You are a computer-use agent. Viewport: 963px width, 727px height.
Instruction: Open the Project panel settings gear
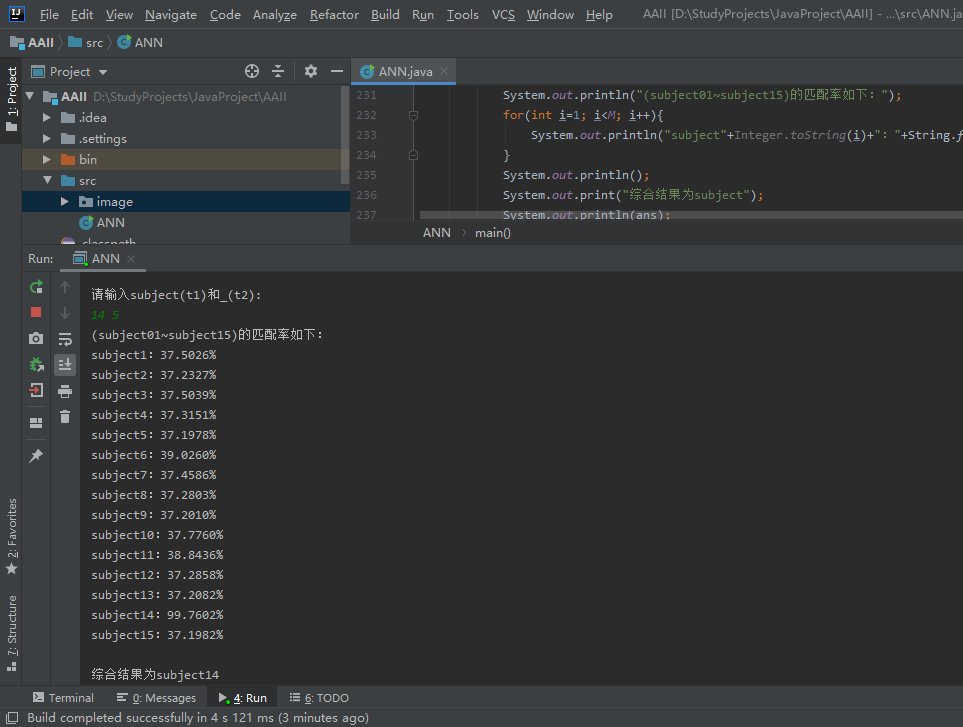tap(311, 71)
